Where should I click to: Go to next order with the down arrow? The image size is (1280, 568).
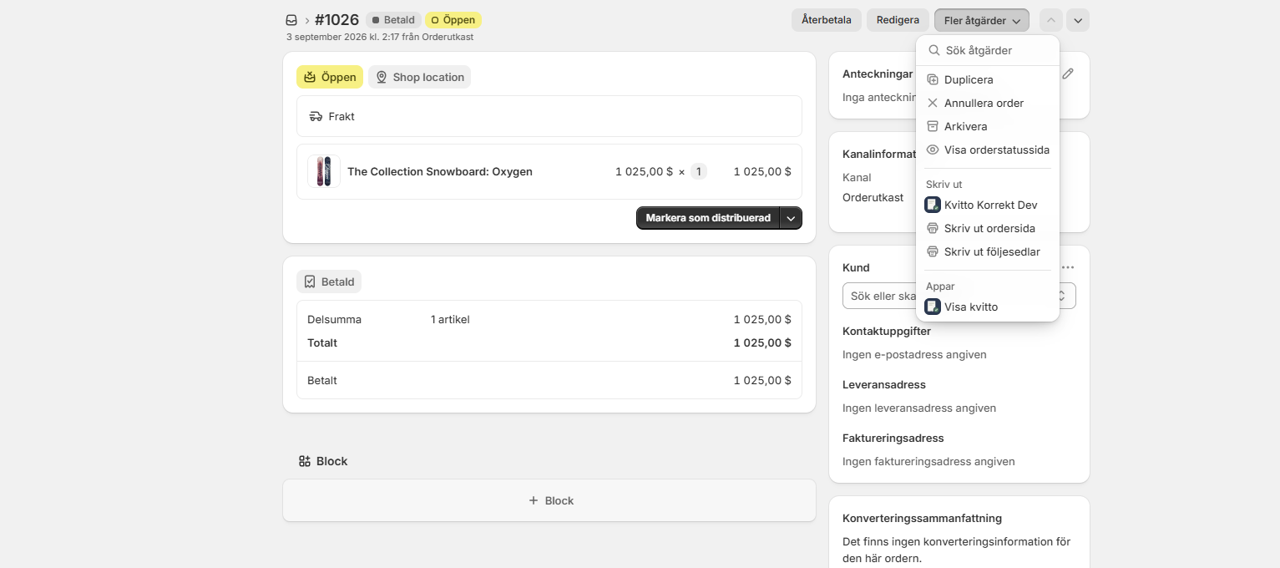point(1078,20)
